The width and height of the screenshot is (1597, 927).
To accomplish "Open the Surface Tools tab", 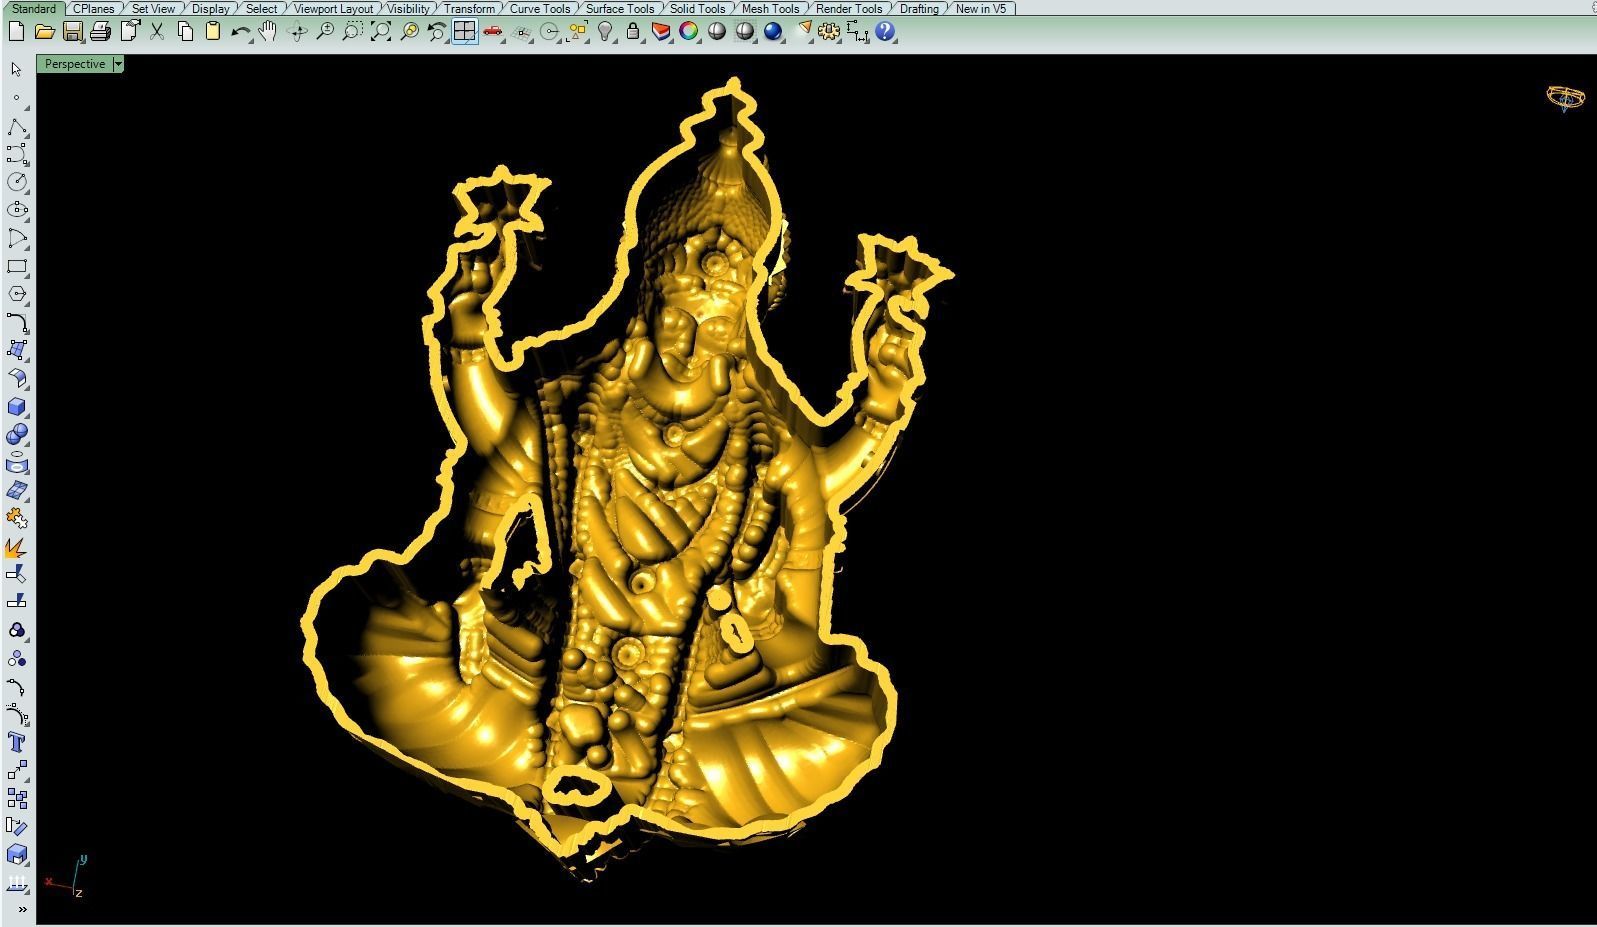I will (620, 8).
